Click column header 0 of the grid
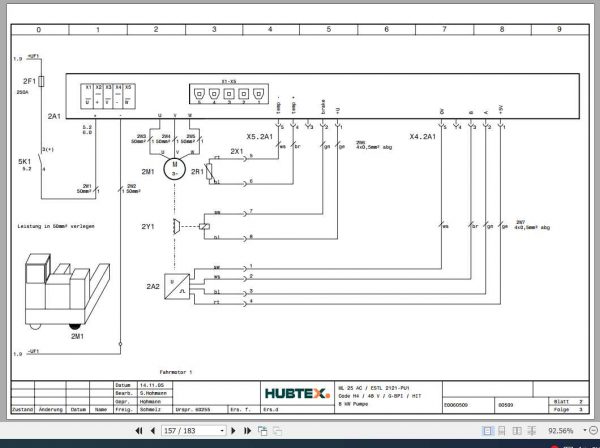The image size is (600, 448). coord(39,29)
